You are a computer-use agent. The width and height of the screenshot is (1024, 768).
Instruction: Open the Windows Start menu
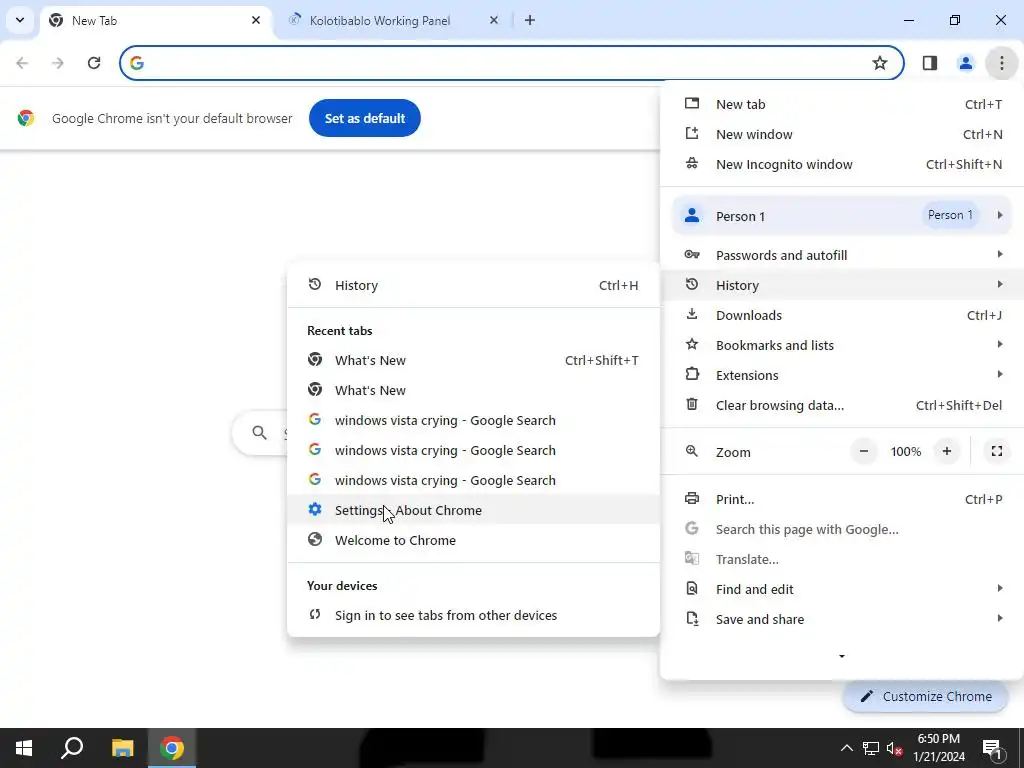(24, 748)
